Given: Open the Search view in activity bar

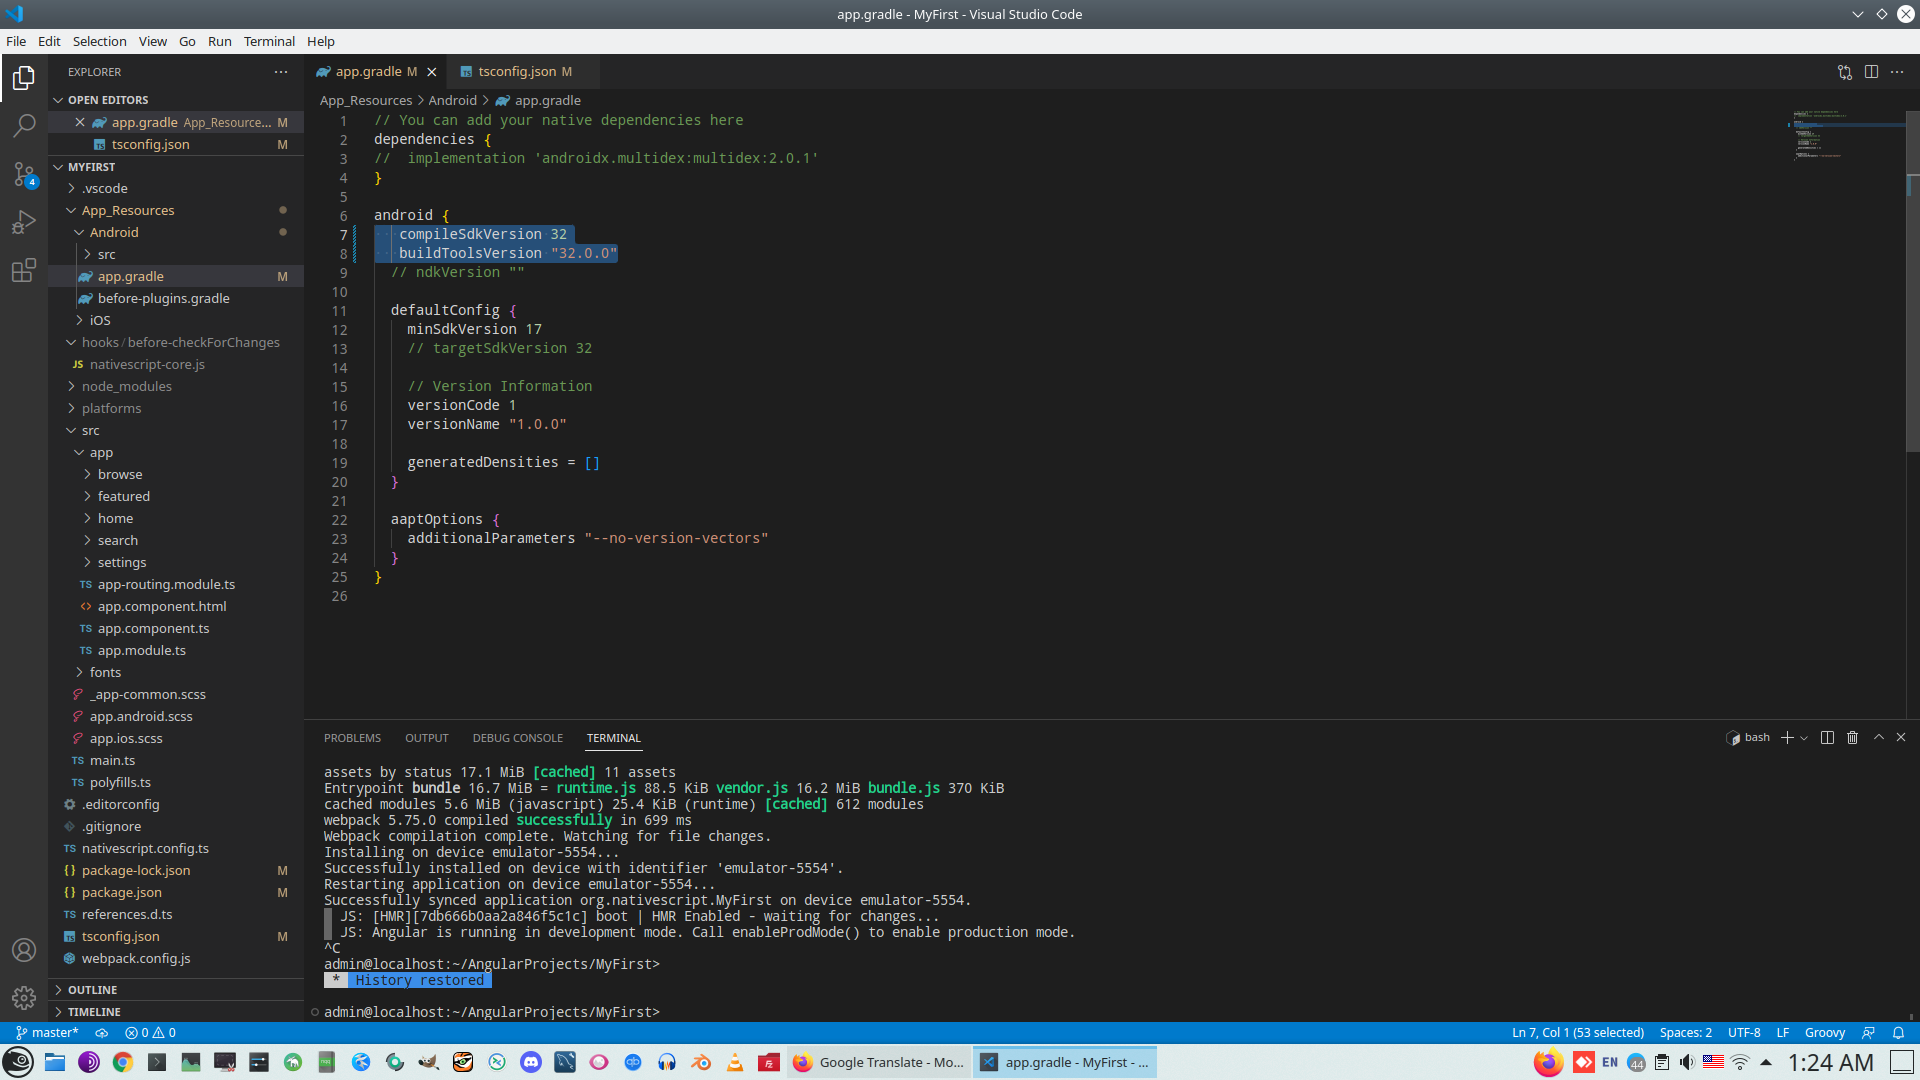Looking at the screenshot, I should pyautogui.click(x=24, y=126).
